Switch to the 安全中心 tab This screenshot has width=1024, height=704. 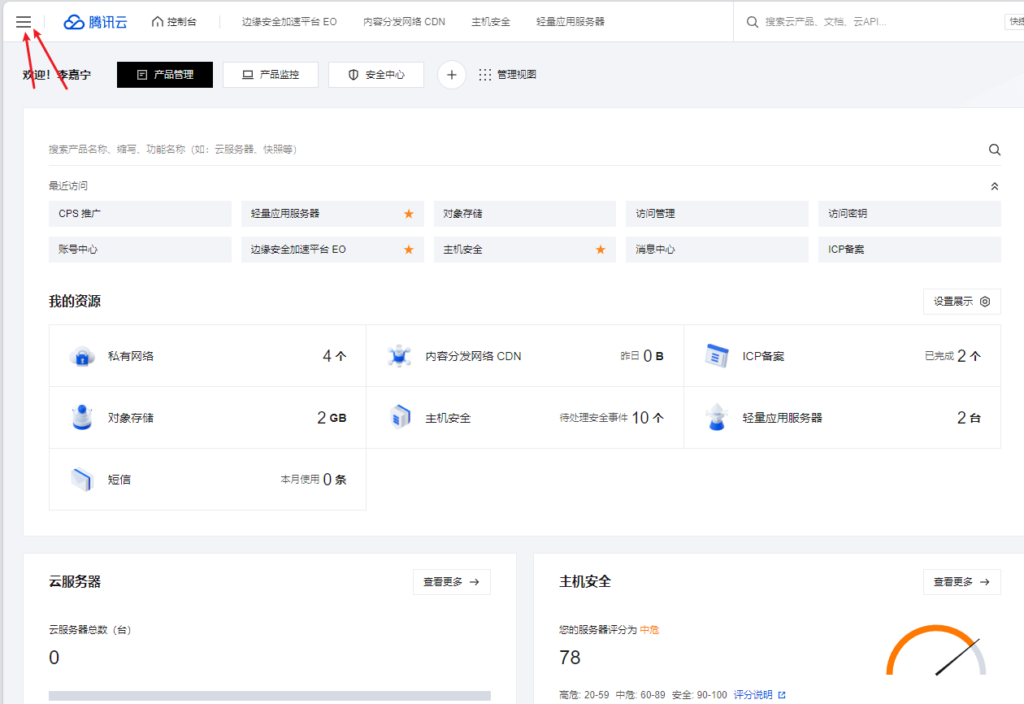[376, 75]
